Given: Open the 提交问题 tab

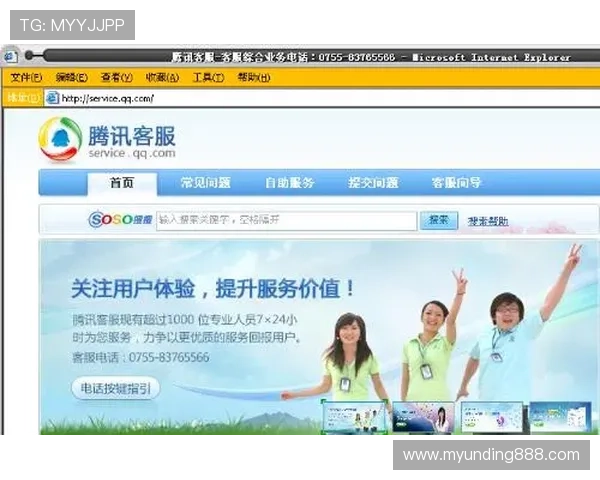Looking at the screenshot, I should point(373,183).
